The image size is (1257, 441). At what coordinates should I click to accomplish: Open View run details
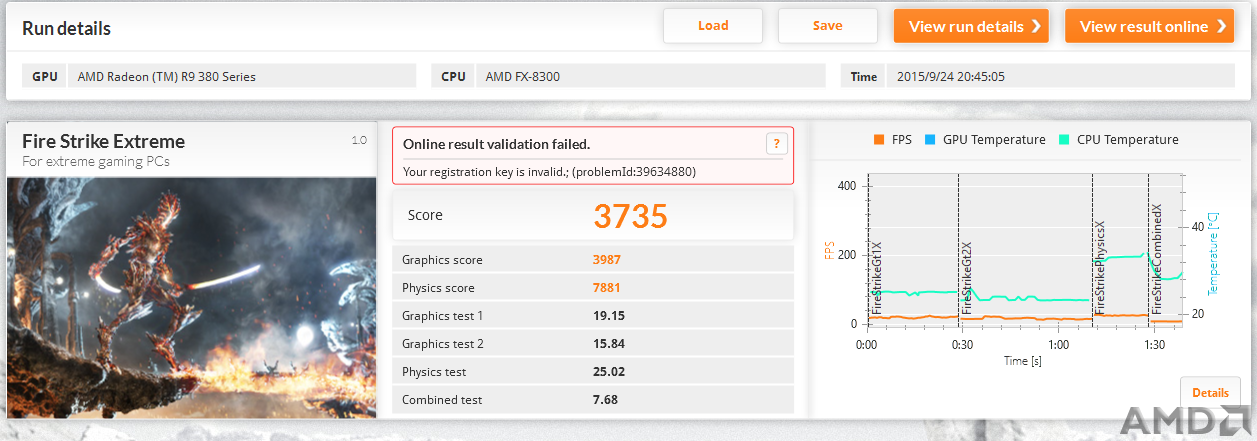tap(971, 26)
